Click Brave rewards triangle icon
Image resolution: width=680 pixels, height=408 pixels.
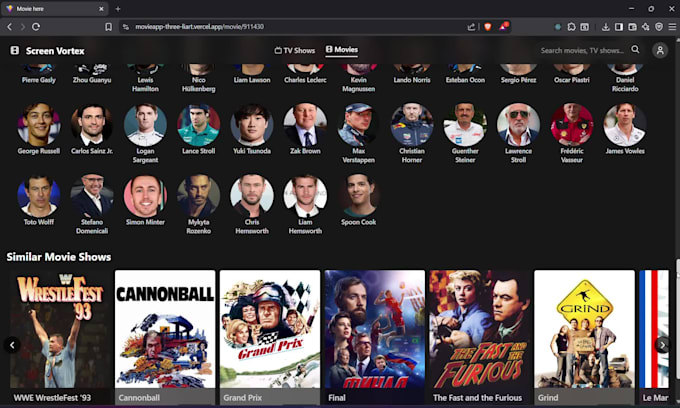coord(503,27)
